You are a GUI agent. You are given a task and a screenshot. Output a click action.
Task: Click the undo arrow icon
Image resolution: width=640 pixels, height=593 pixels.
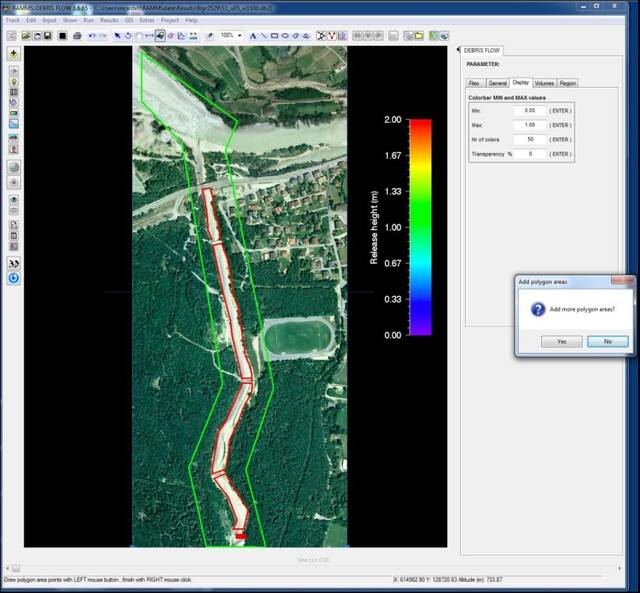pos(92,36)
